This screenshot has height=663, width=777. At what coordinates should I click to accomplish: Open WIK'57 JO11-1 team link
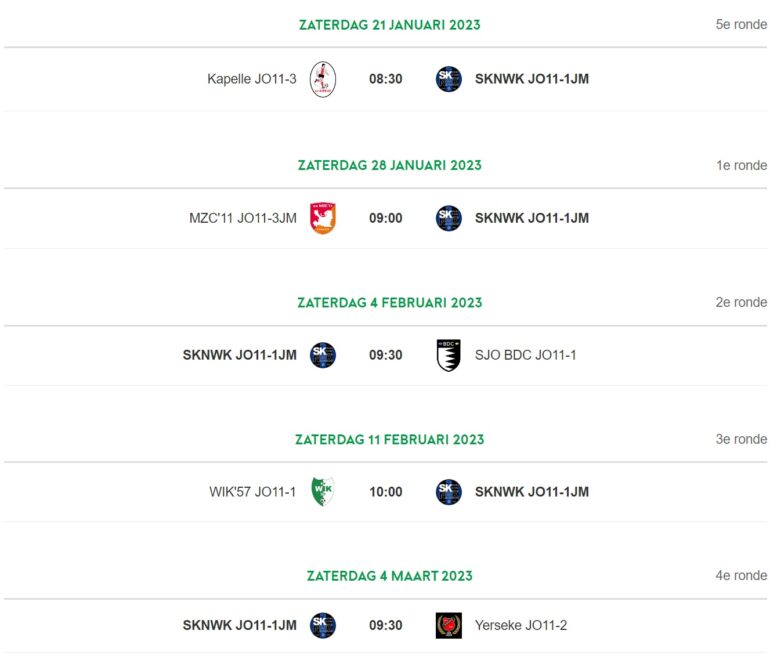click(x=252, y=492)
